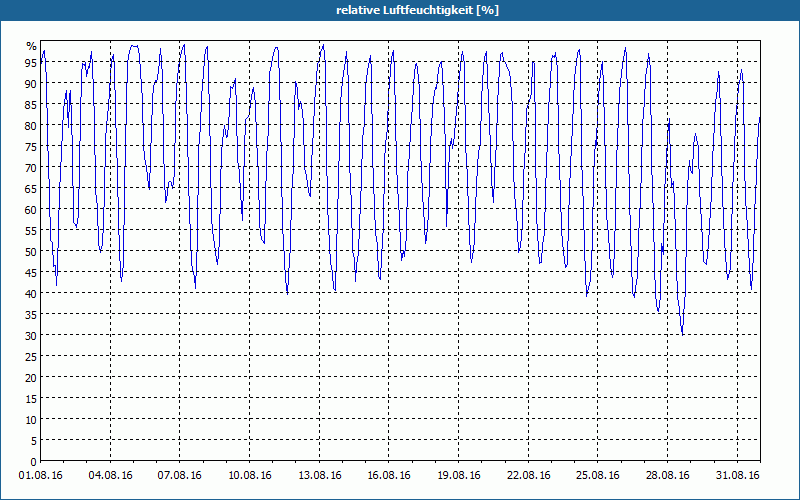Select the 60 value on the y-axis
The image size is (800, 500).
(x=32, y=210)
